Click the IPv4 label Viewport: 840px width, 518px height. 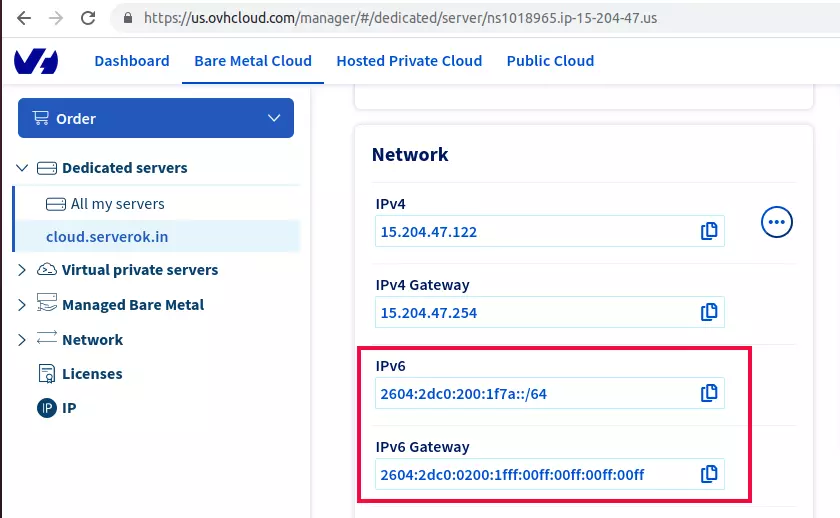(x=391, y=204)
